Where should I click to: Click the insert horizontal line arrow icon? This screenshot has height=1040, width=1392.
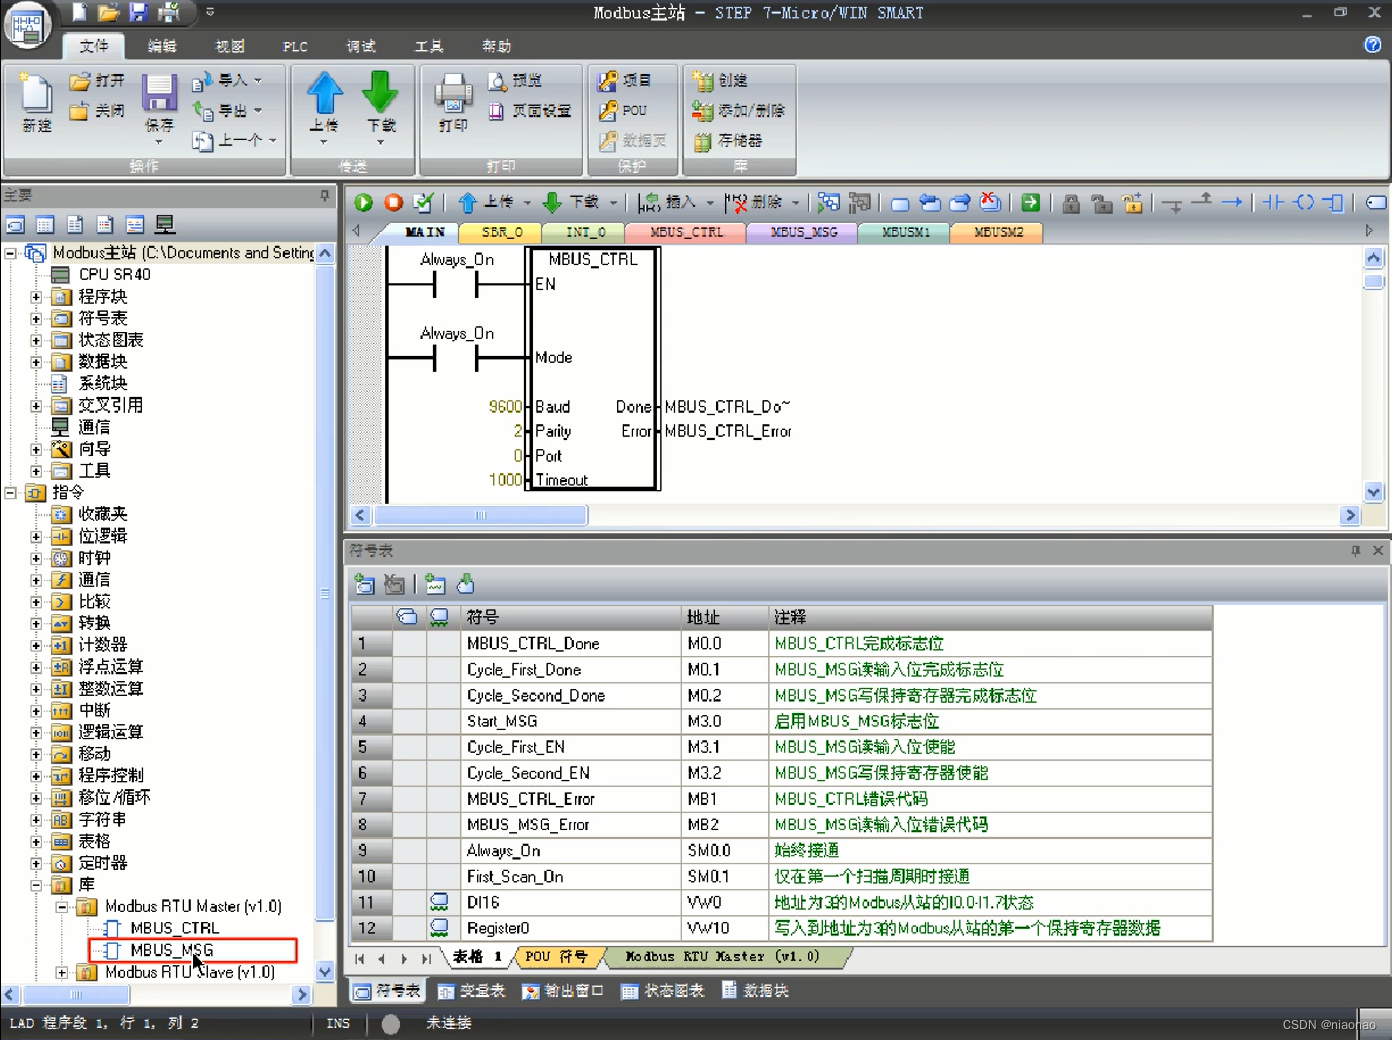tap(1232, 203)
